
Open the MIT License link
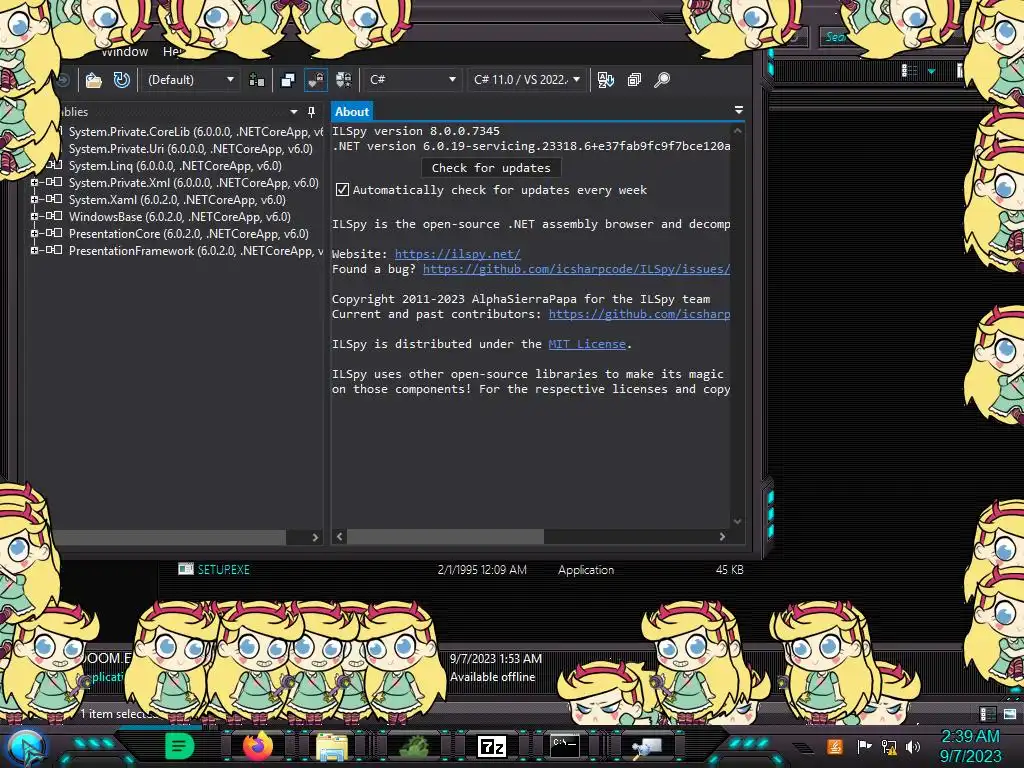(587, 344)
